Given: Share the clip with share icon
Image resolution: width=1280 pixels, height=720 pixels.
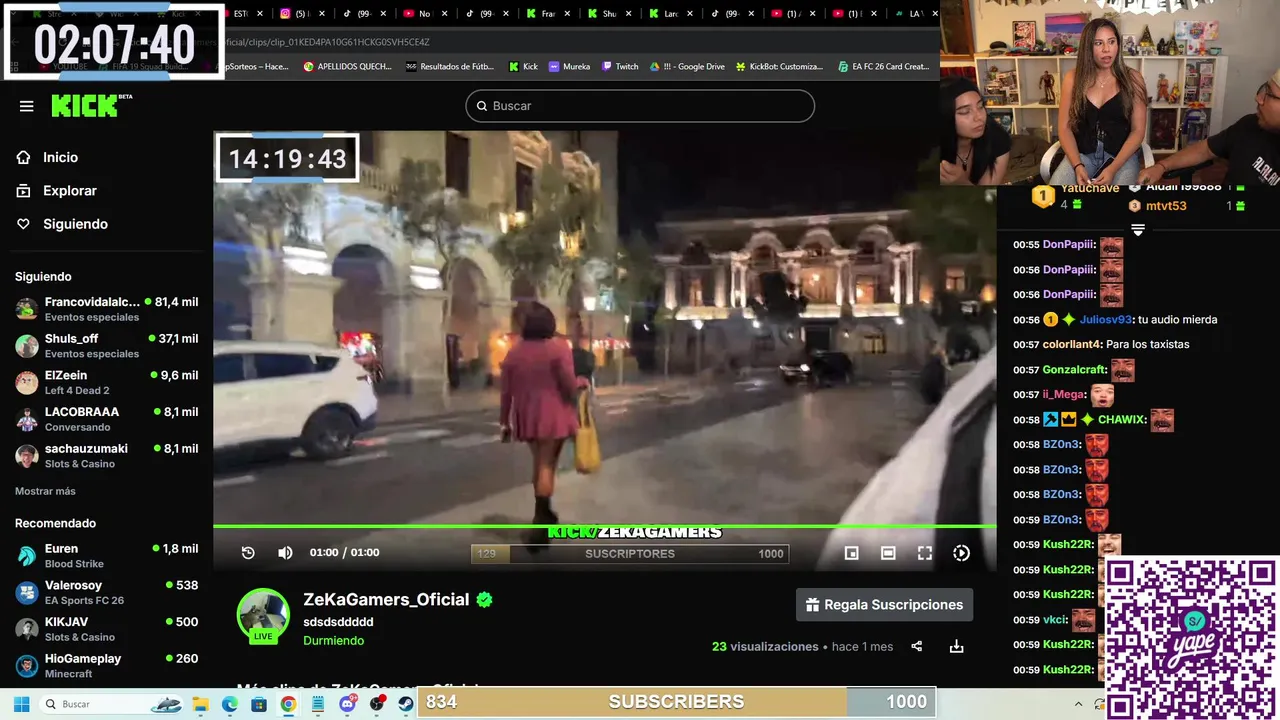Looking at the screenshot, I should [916, 646].
